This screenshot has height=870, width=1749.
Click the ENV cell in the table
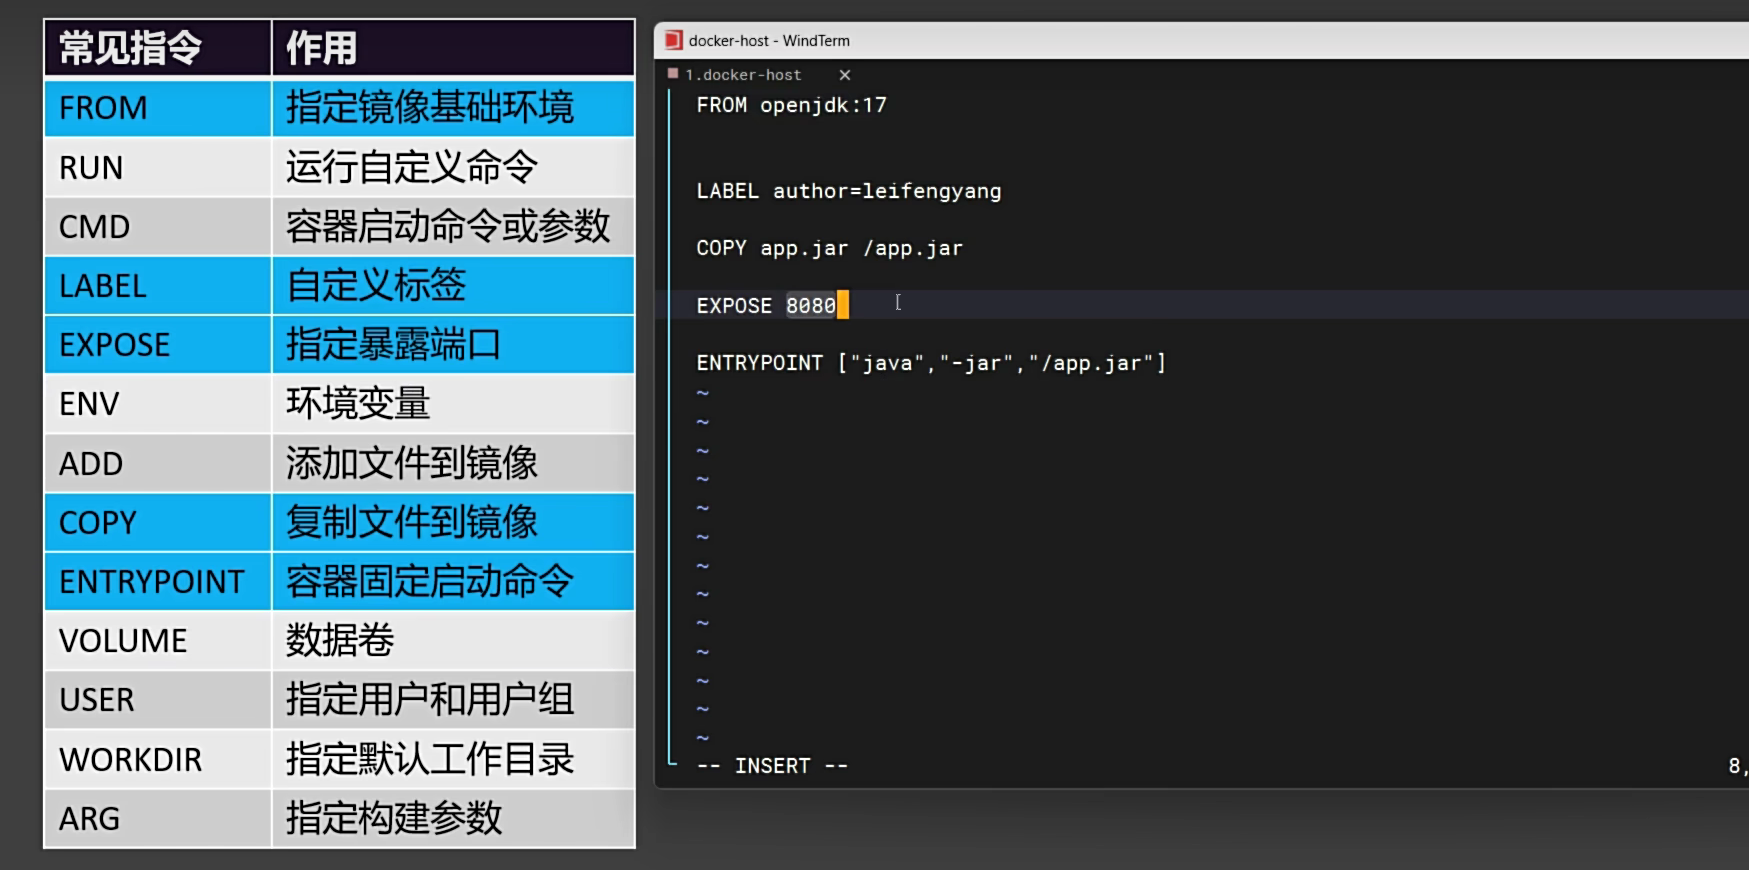[x=158, y=404]
